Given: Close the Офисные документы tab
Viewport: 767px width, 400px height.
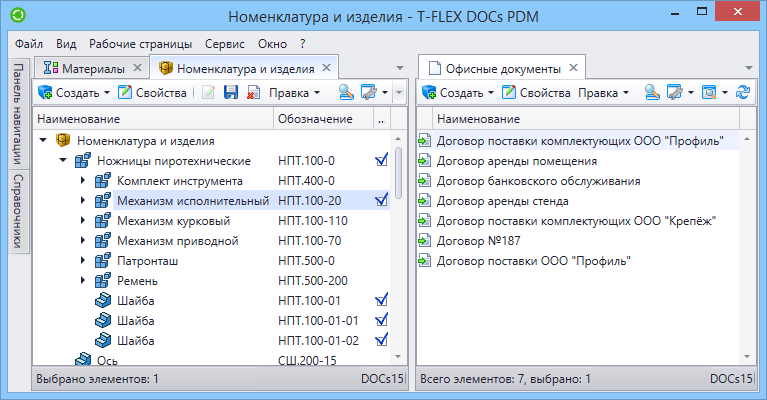Looking at the screenshot, I should tap(573, 68).
